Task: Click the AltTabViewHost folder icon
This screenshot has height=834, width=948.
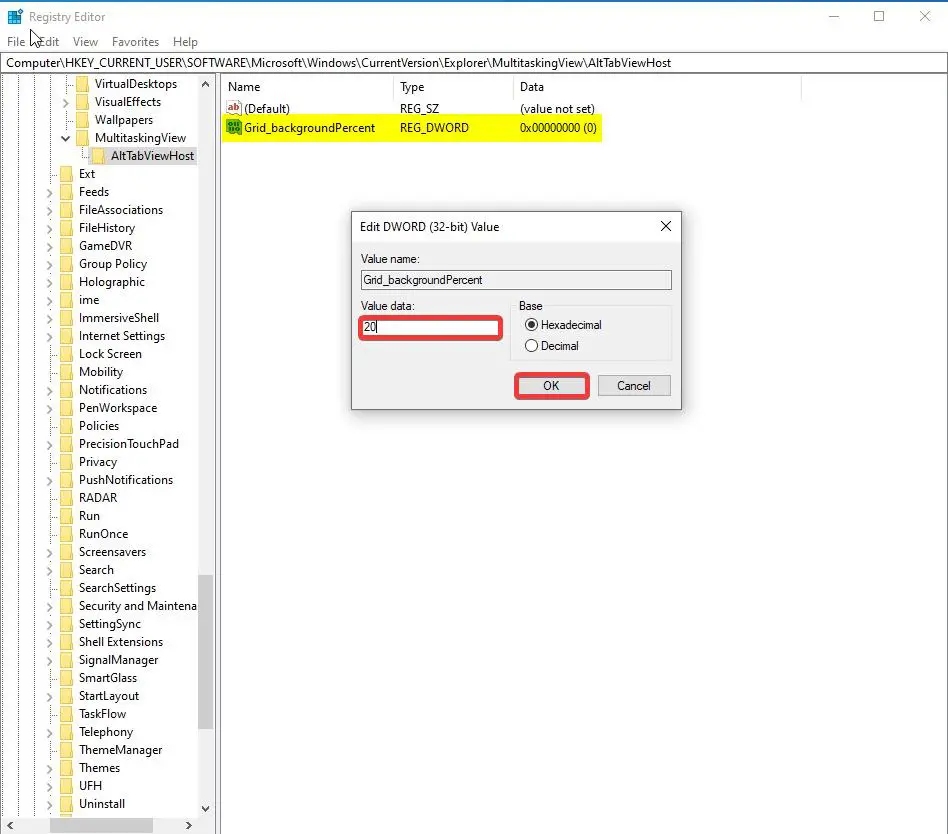Action: click(99, 156)
